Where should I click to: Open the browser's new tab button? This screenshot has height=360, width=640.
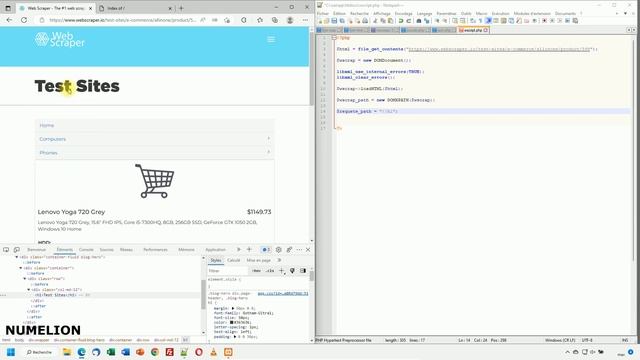point(181,8)
